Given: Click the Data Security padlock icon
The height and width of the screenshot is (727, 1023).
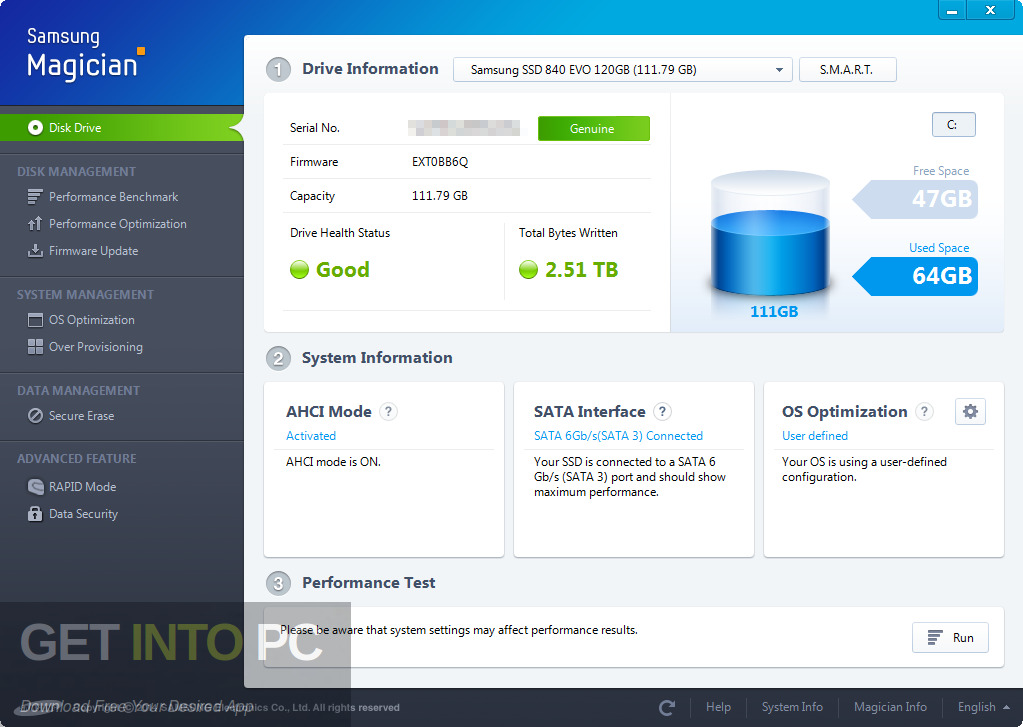Looking at the screenshot, I should tap(35, 514).
